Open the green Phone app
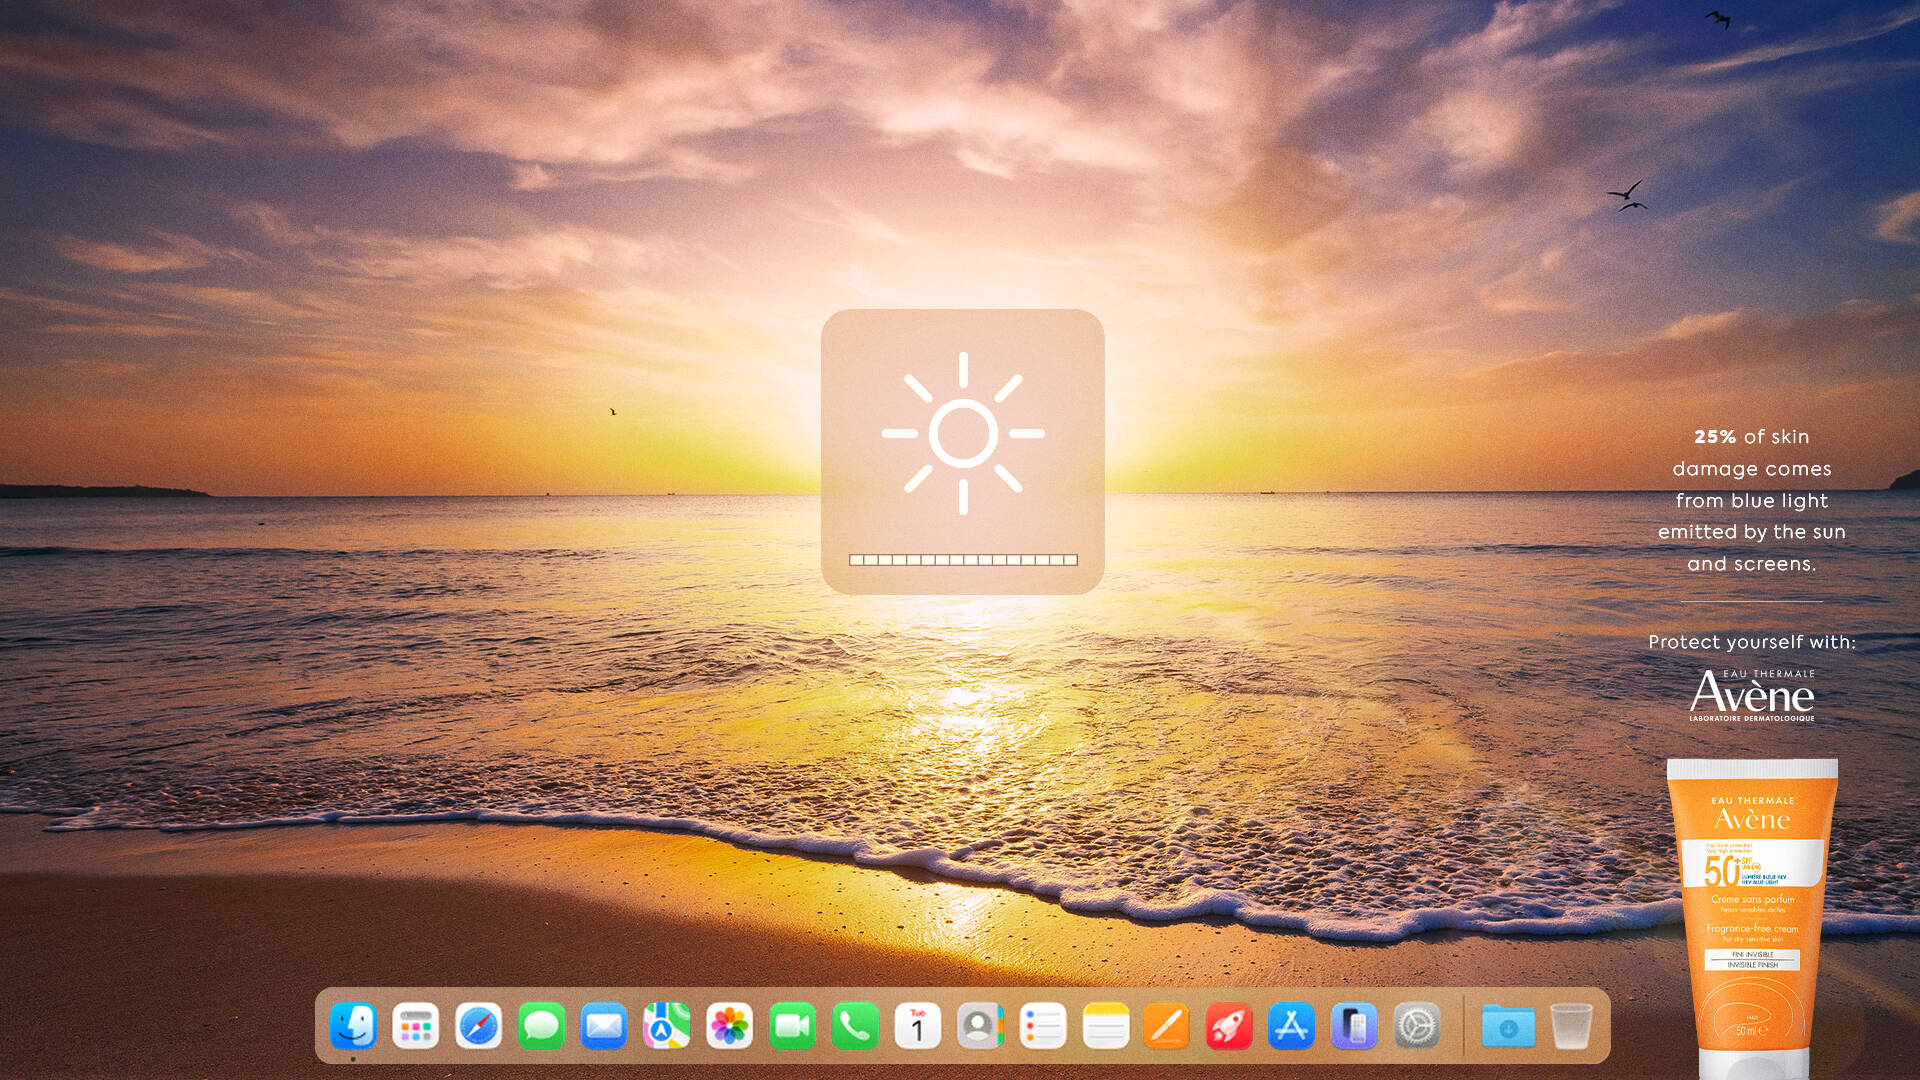The height and width of the screenshot is (1080, 1920). click(x=855, y=1026)
